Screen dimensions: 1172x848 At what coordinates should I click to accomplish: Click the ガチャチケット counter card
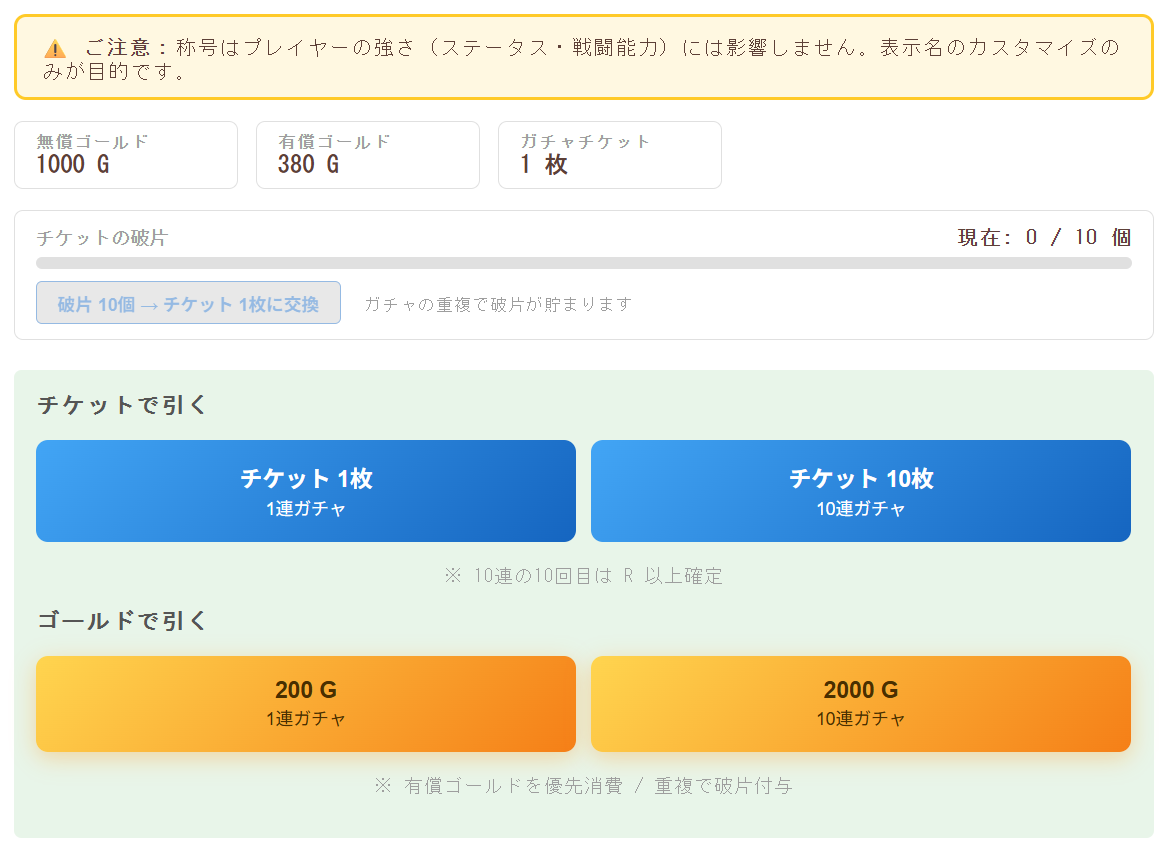[x=610, y=154]
